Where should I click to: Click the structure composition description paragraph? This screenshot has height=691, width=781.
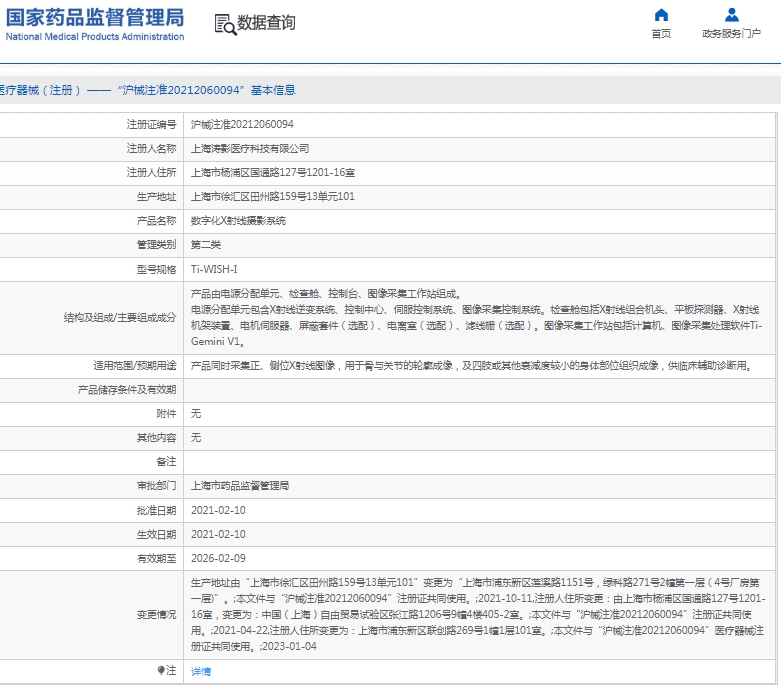[x=476, y=317]
